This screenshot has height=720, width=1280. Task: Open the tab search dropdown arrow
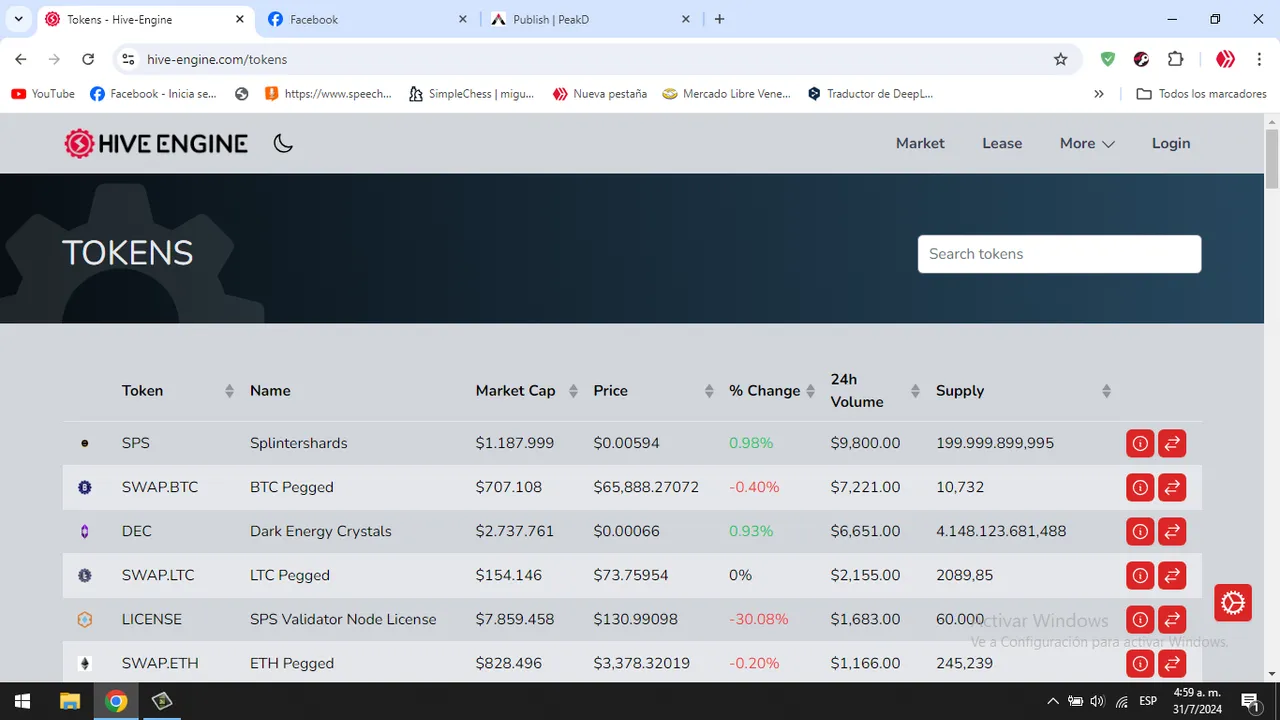click(18, 19)
